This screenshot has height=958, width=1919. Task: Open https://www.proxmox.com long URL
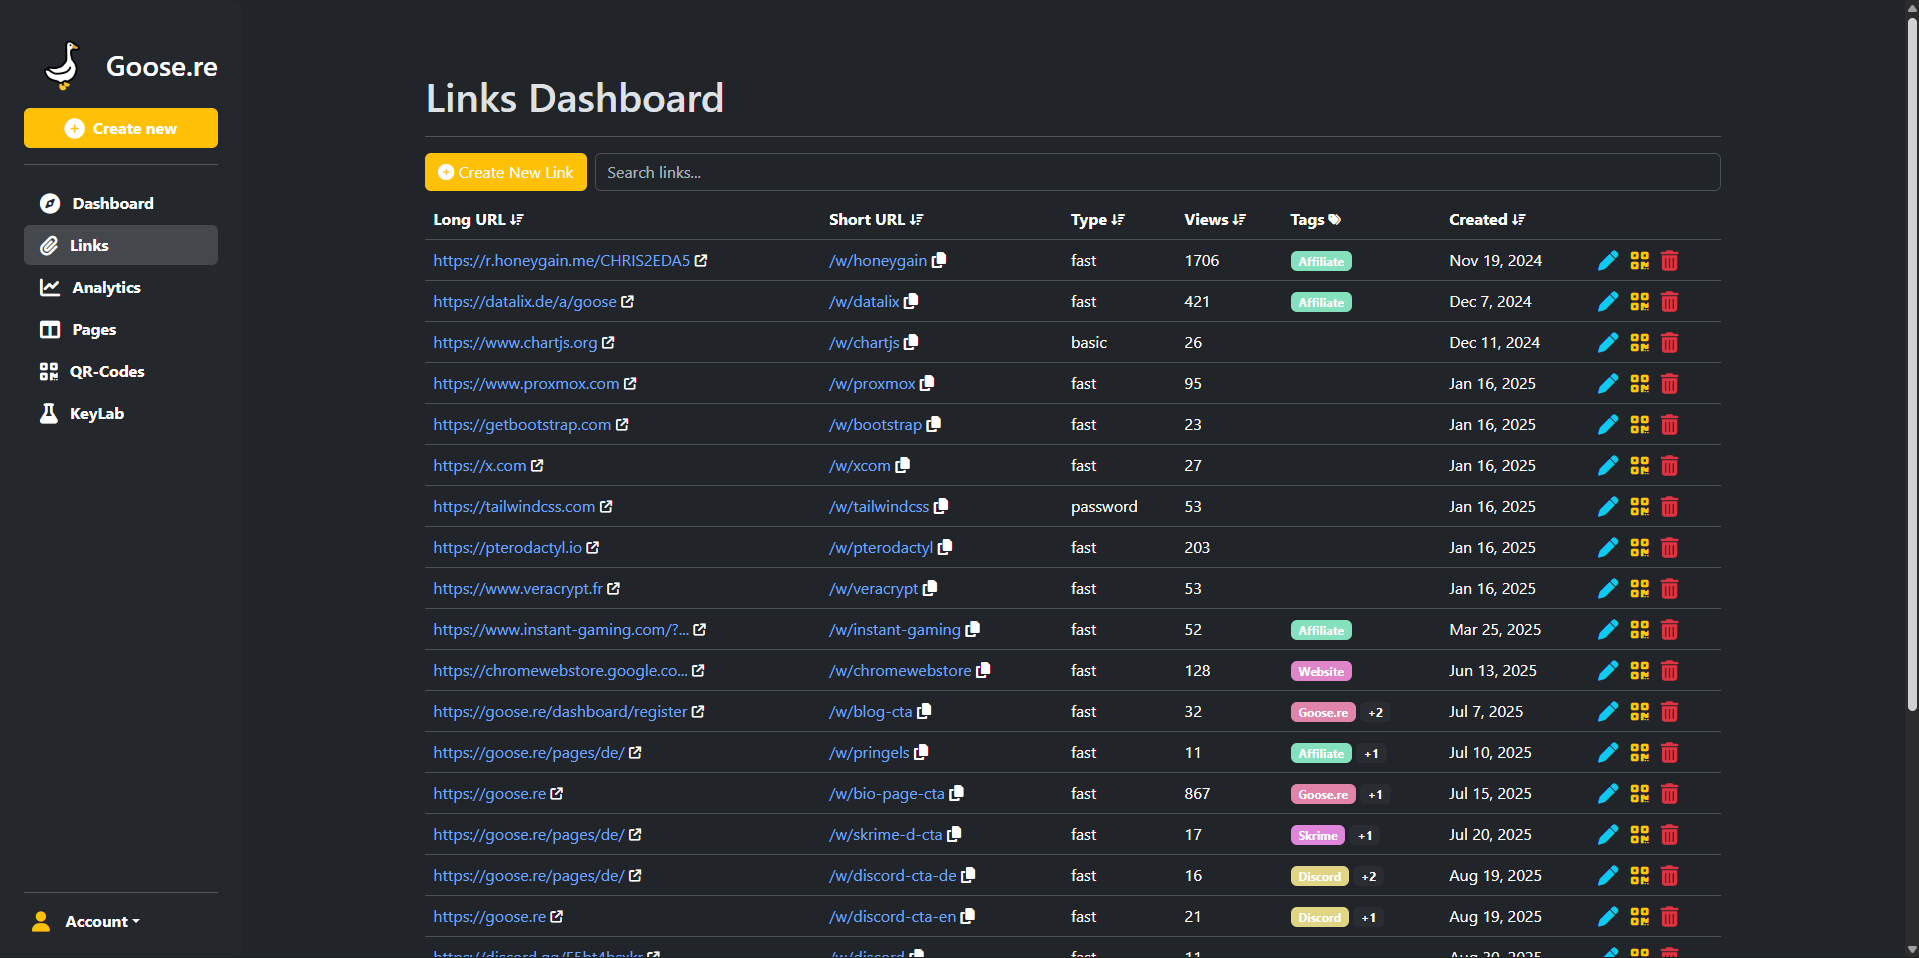[526, 383]
